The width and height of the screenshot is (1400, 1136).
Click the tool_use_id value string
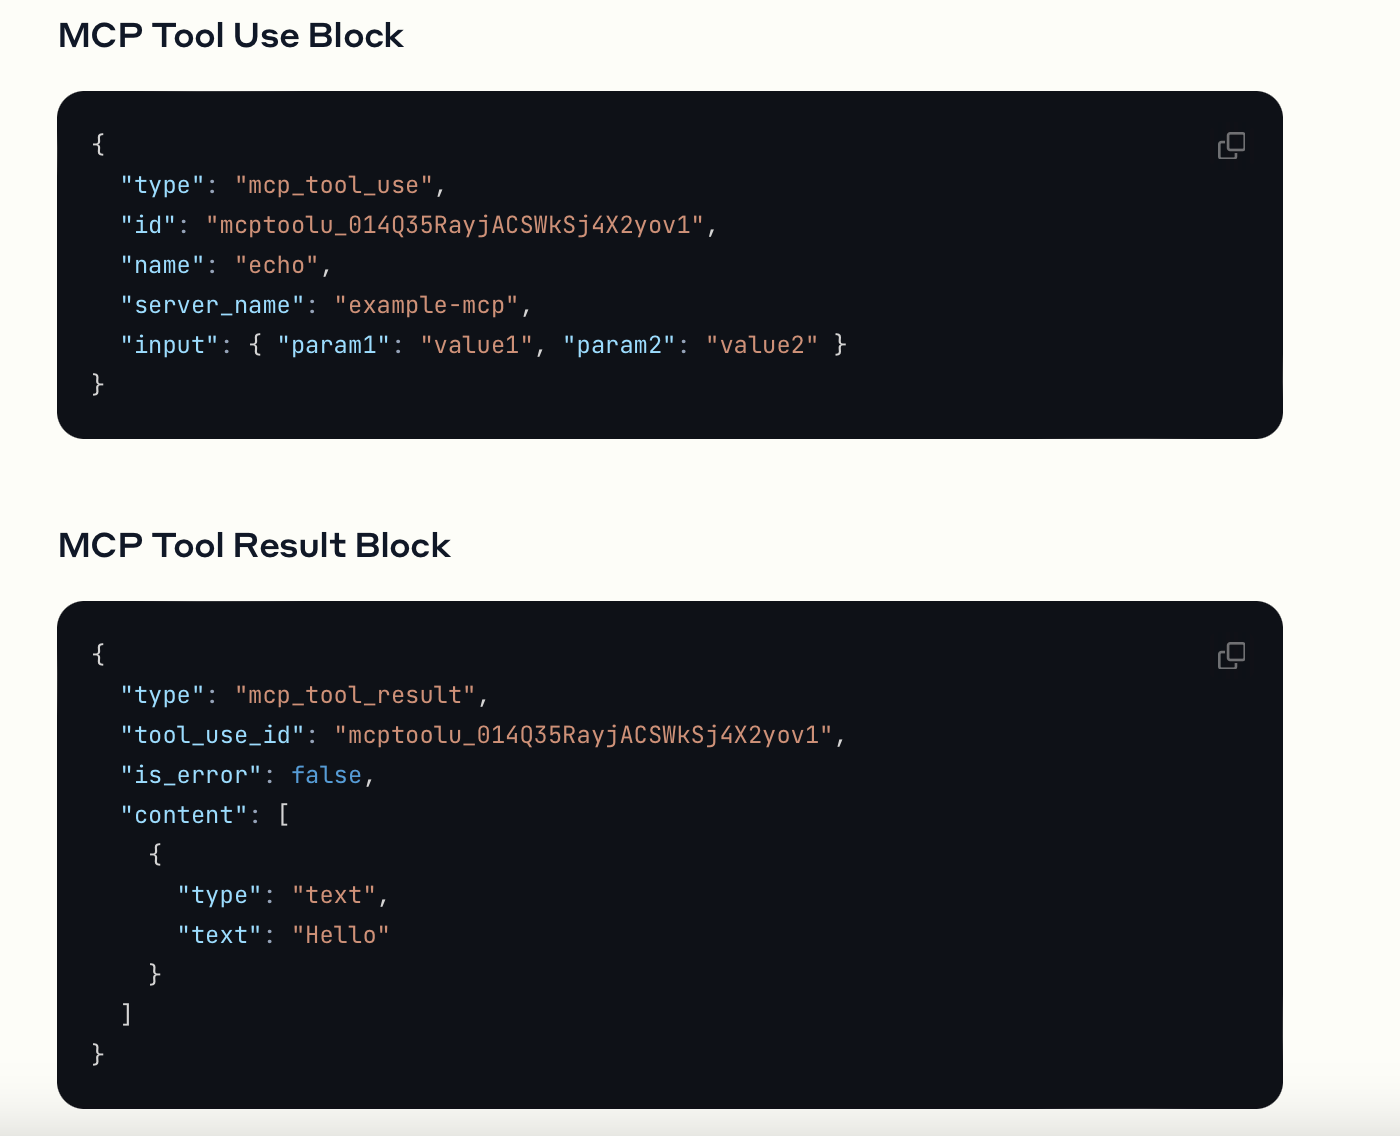pos(584,735)
